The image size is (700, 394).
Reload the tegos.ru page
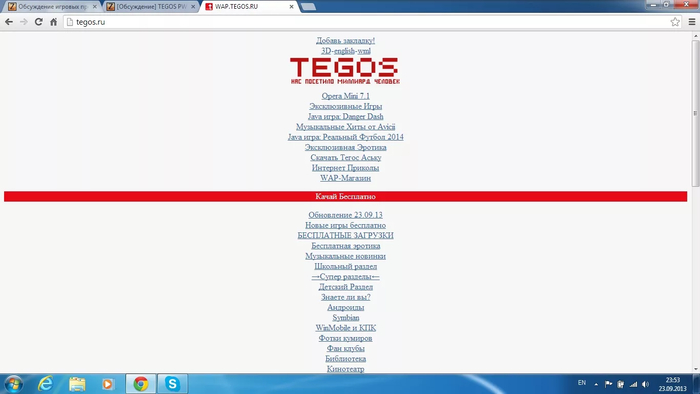pyautogui.click(x=38, y=22)
